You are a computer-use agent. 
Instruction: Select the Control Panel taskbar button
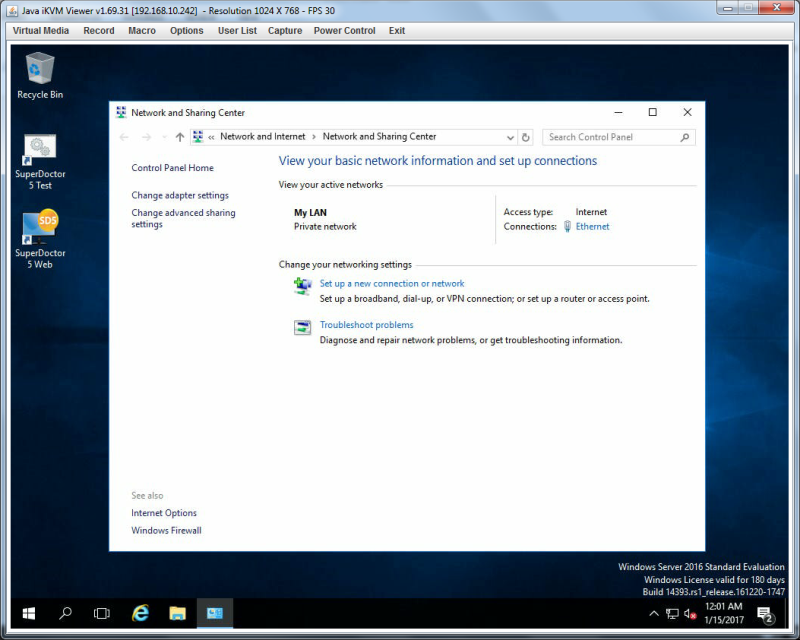tap(215, 613)
